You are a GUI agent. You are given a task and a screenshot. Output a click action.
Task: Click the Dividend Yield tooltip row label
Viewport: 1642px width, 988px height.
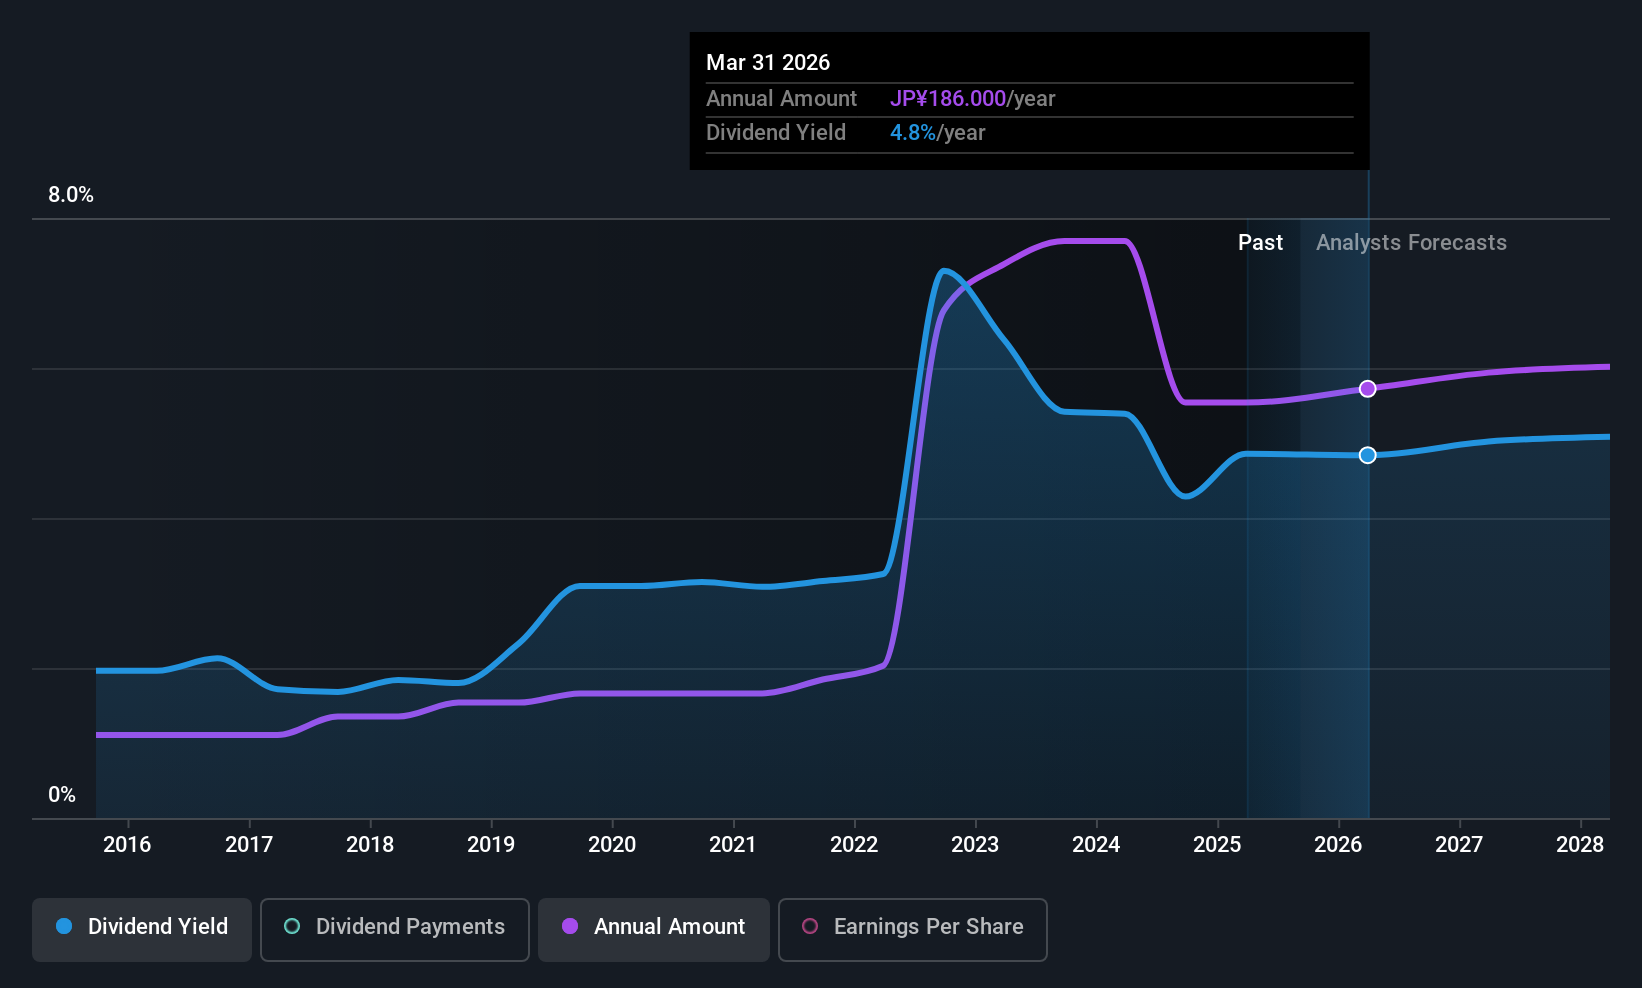coord(776,133)
